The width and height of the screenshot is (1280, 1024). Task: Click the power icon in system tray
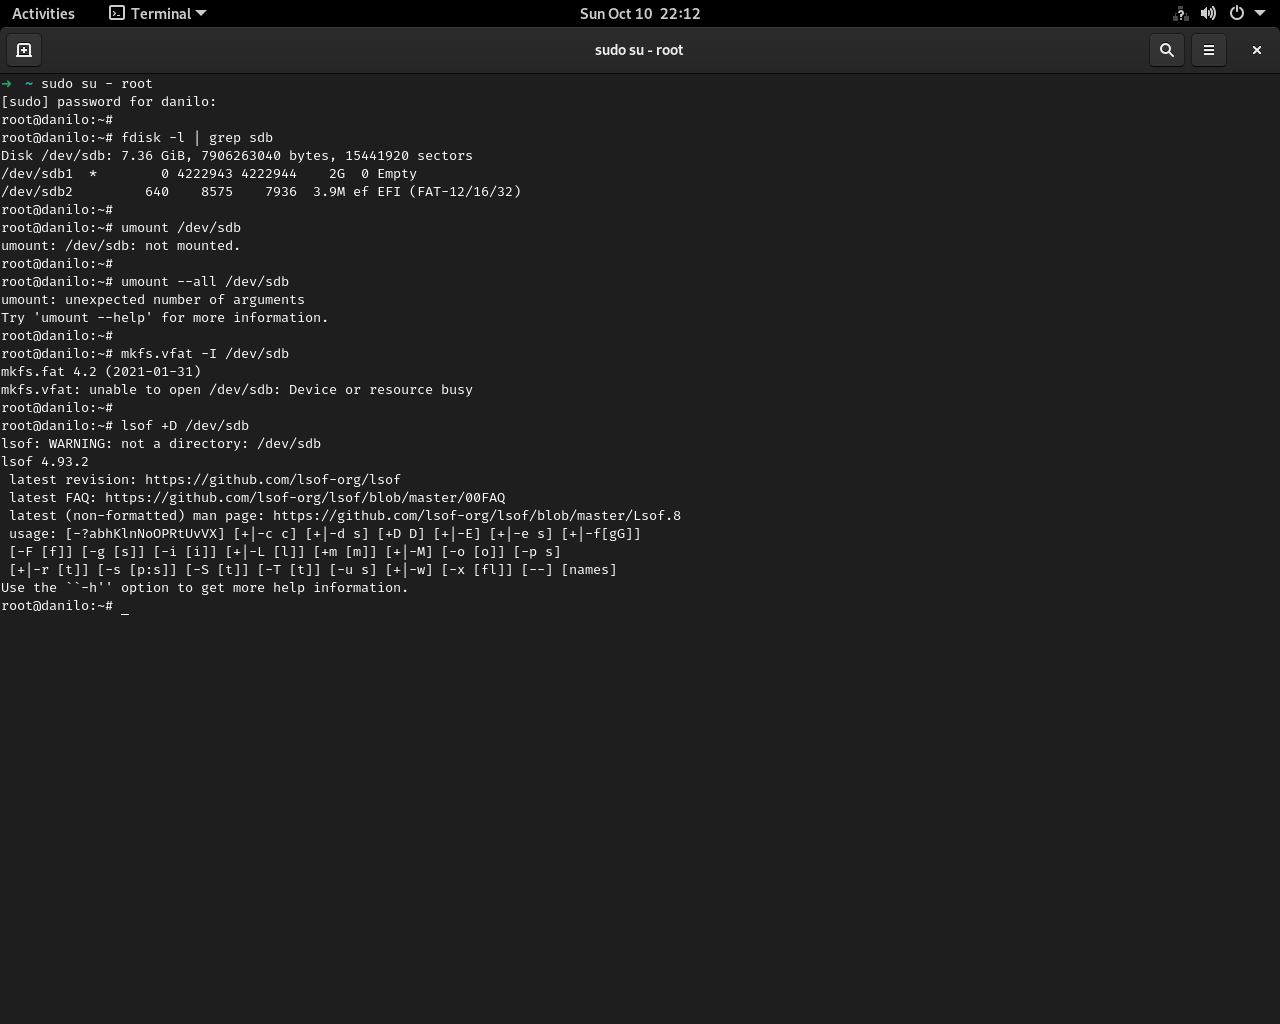[x=1236, y=13]
